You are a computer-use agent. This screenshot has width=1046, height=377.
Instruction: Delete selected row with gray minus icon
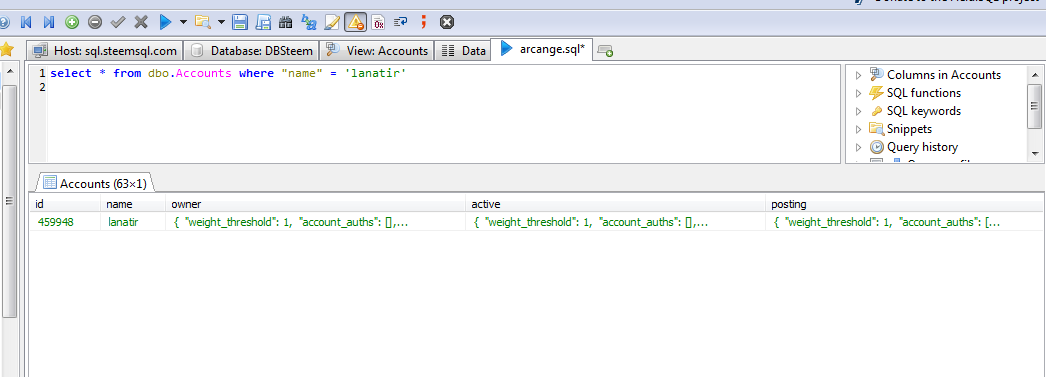point(95,22)
